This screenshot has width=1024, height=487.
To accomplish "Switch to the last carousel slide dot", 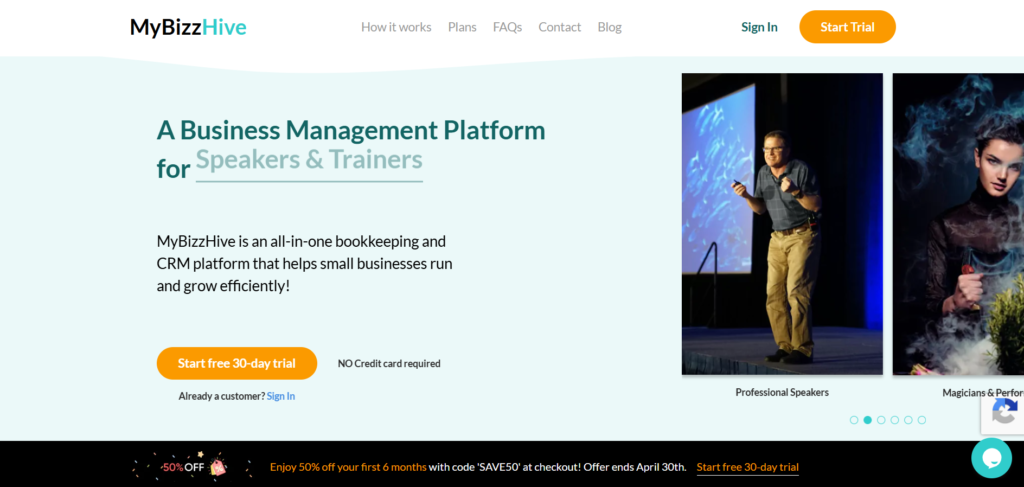I will (922, 420).
